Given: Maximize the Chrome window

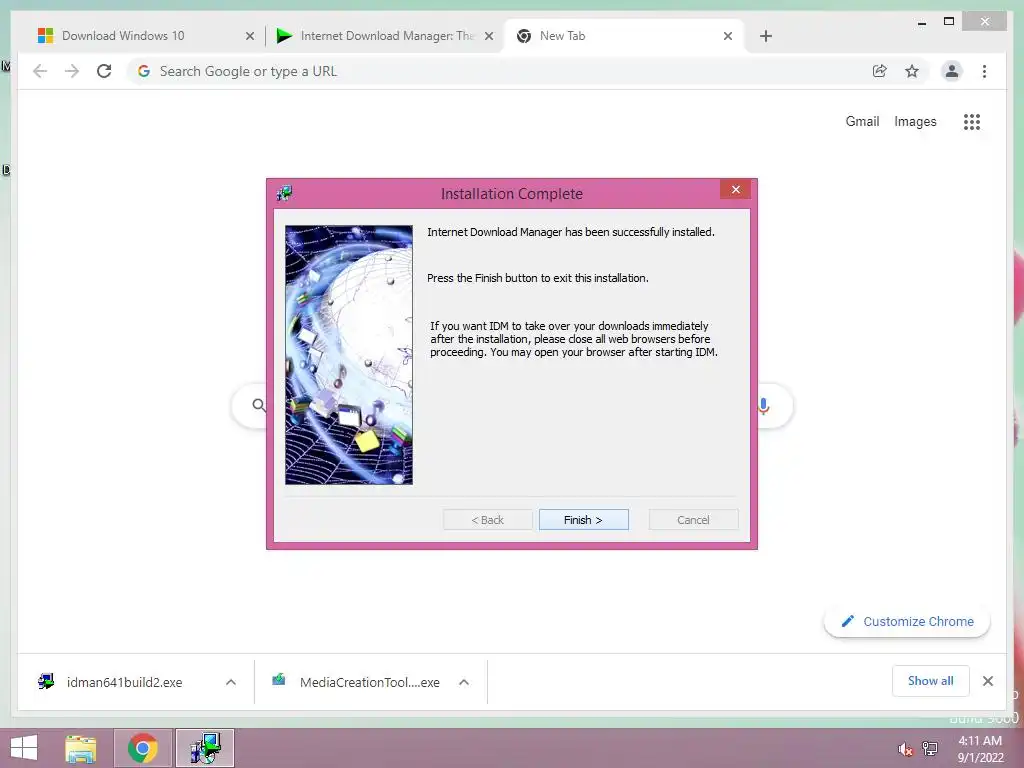Looking at the screenshot, I should click(x=949, y=22).
